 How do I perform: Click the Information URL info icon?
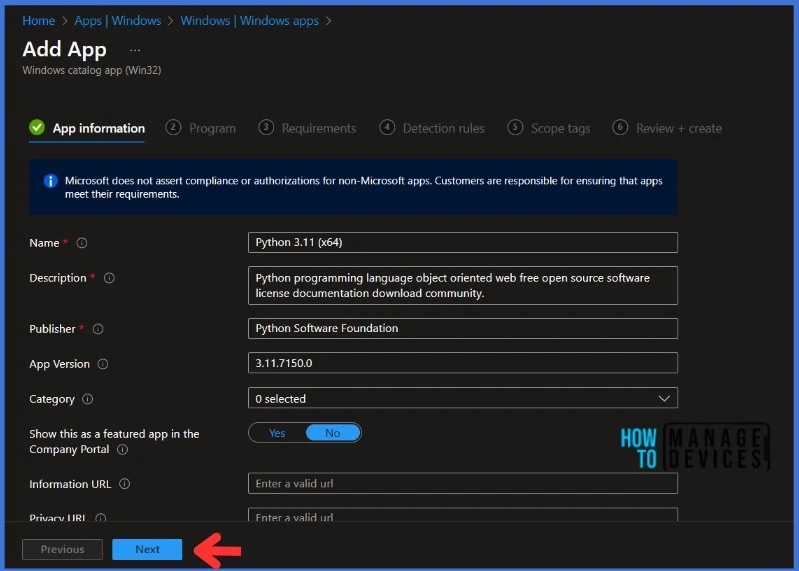pyautogui.click(x=124, y=484)
